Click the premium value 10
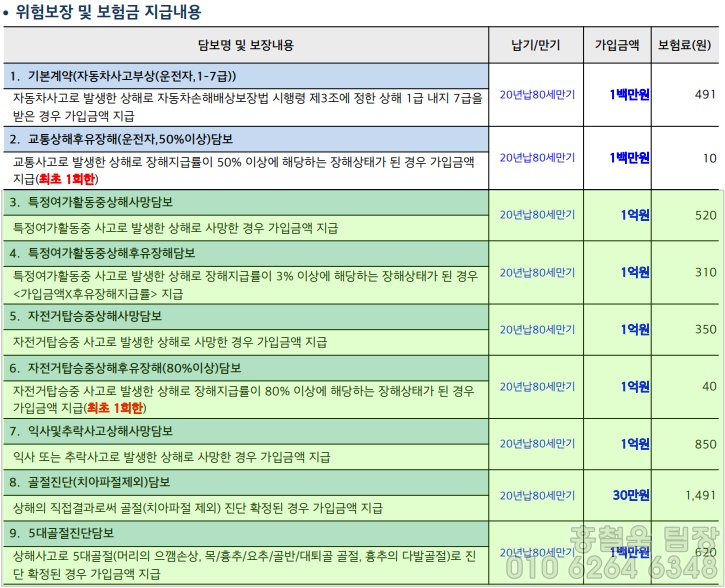 pos(710,158)
